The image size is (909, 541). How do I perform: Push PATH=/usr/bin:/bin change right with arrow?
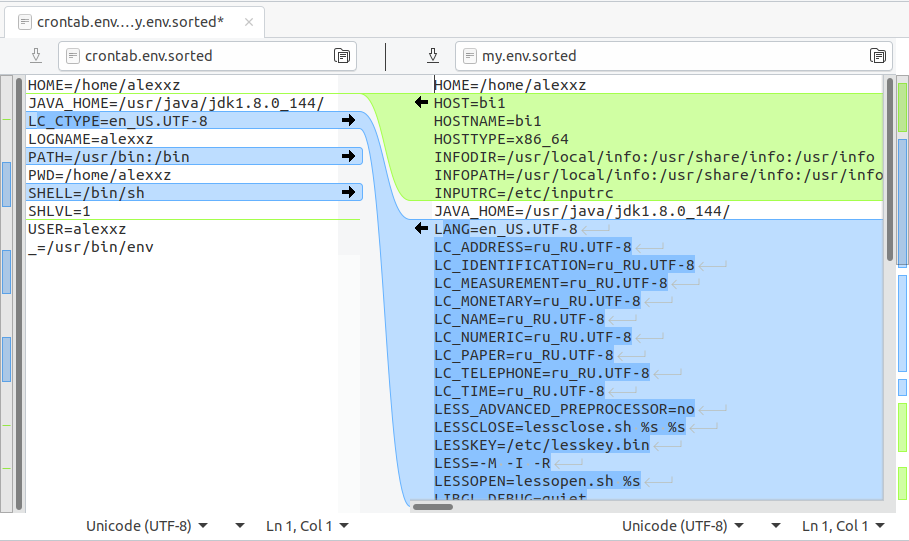tap(348, 156)
